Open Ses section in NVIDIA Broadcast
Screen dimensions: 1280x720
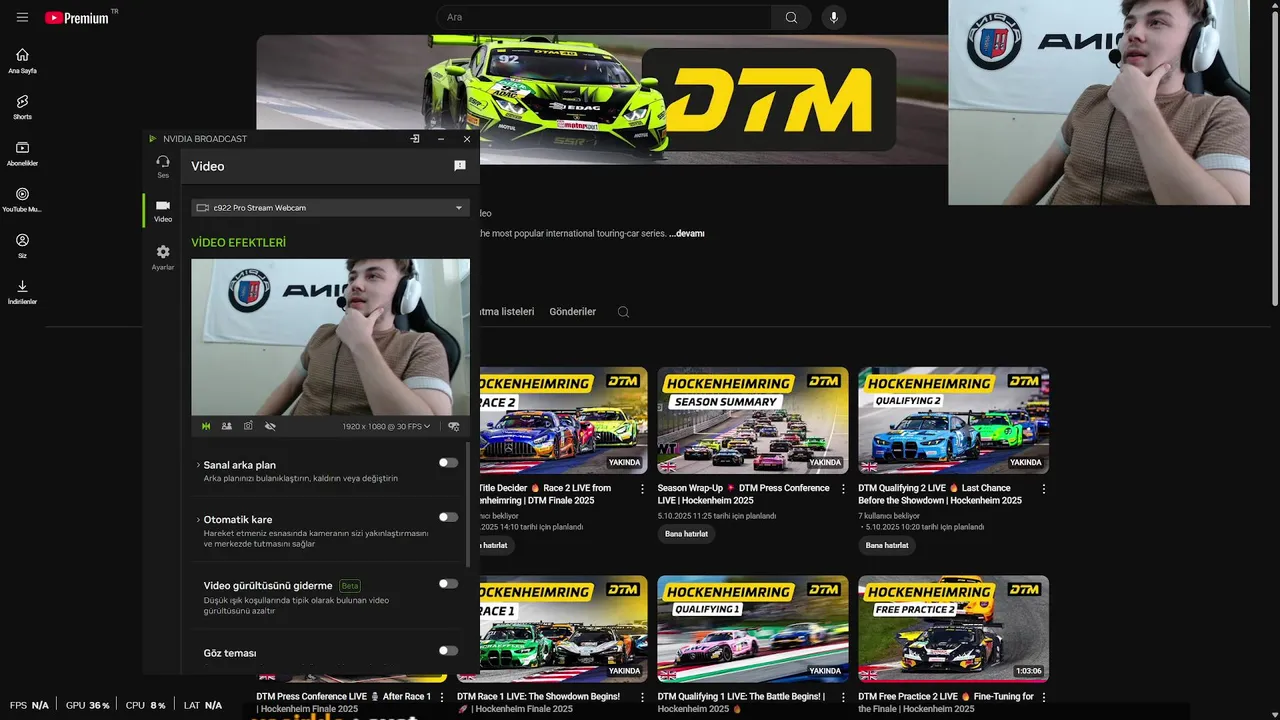[163, 166]
